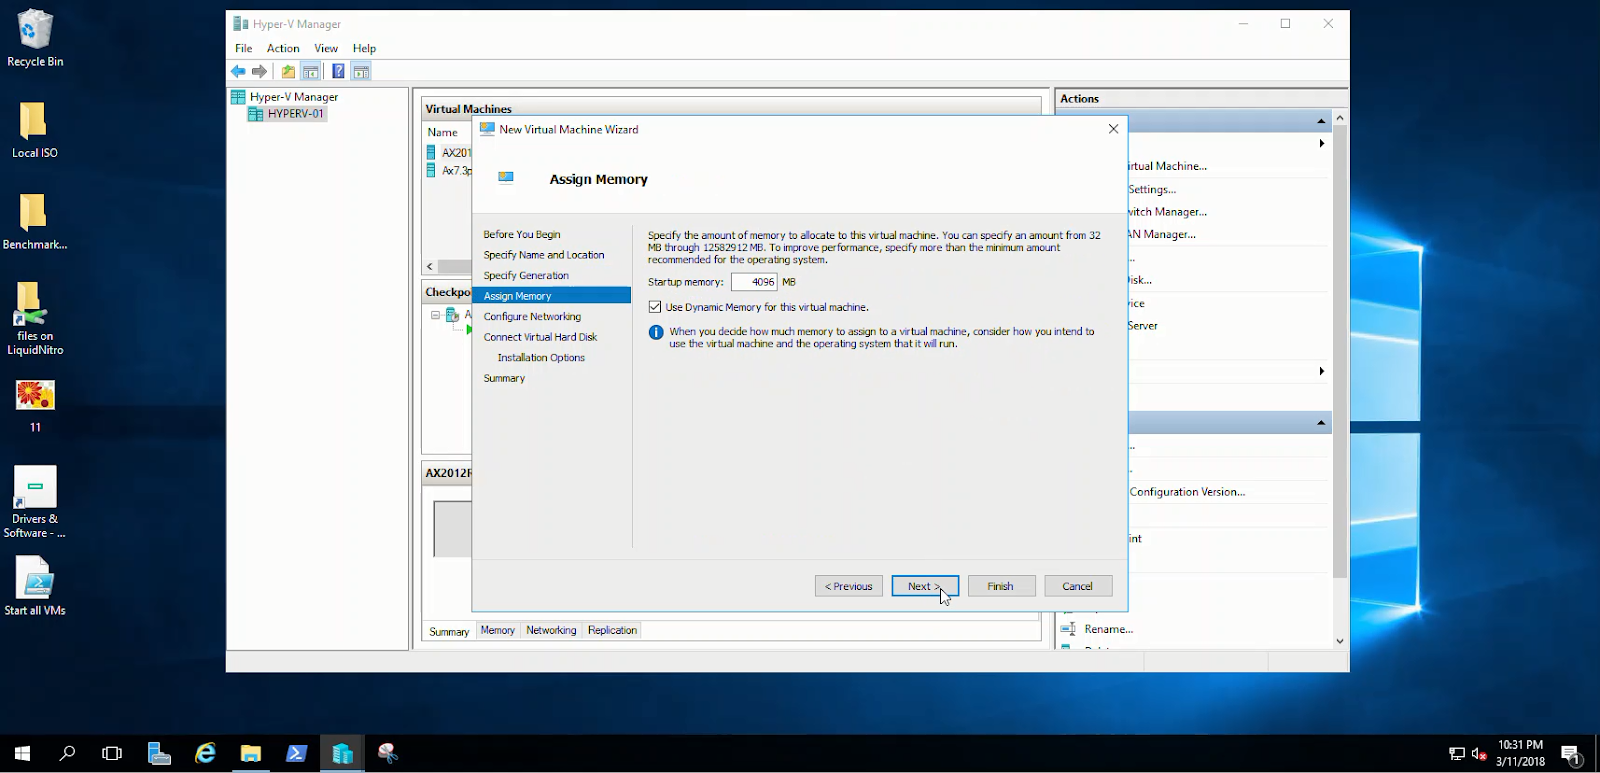
Task: Open the Action menu
Action: tap(283, 48)
